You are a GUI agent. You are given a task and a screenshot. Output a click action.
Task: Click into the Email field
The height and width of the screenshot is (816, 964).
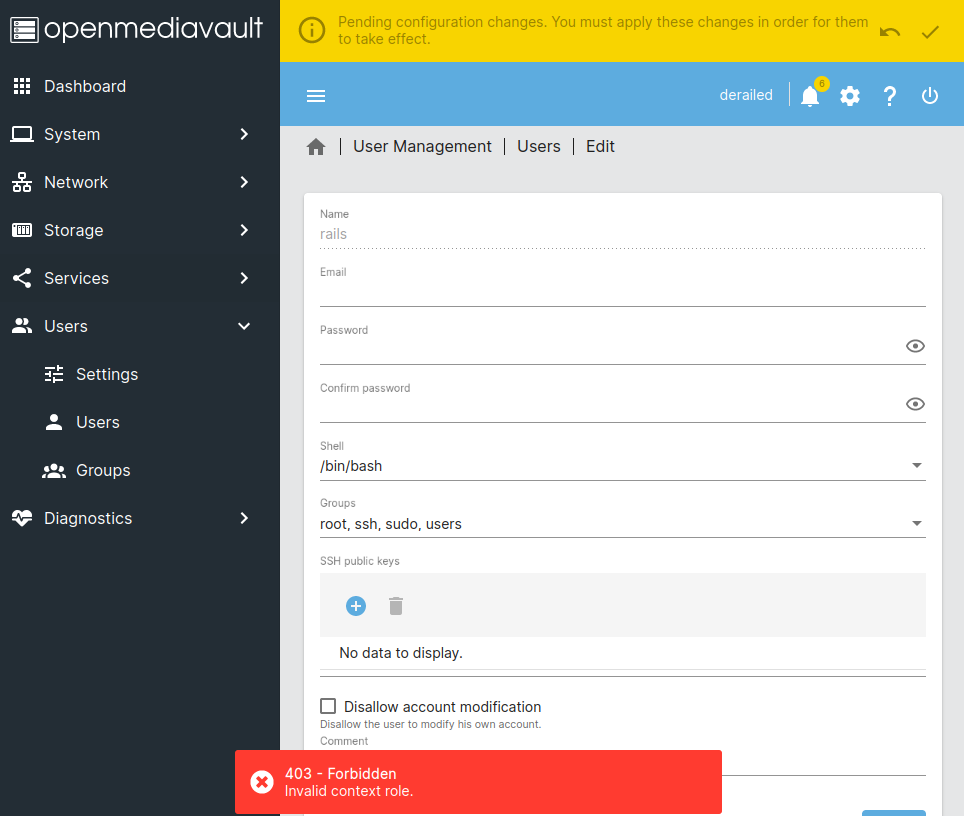pos(622,292)
